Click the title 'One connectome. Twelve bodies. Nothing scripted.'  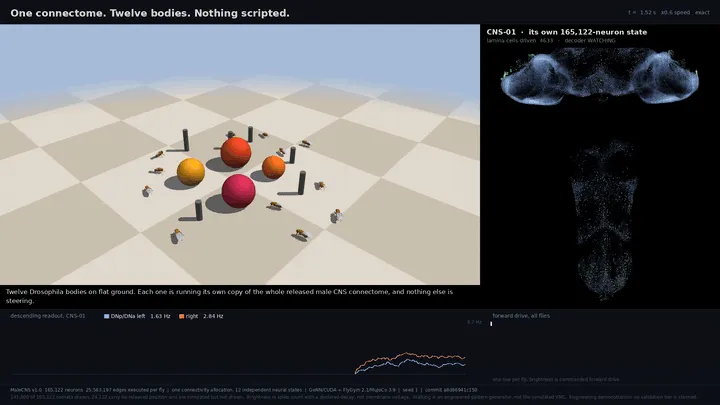point(150,13)
